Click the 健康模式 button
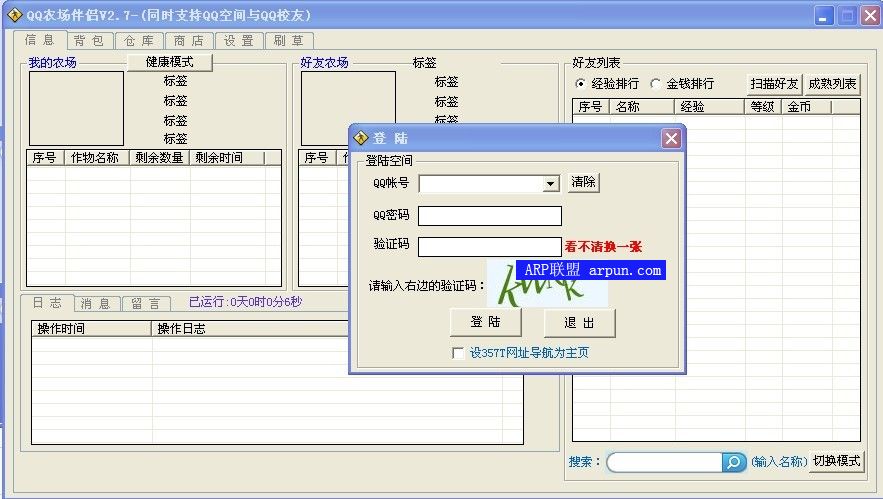Screen dimensions: 883x499 pos(170,62)
